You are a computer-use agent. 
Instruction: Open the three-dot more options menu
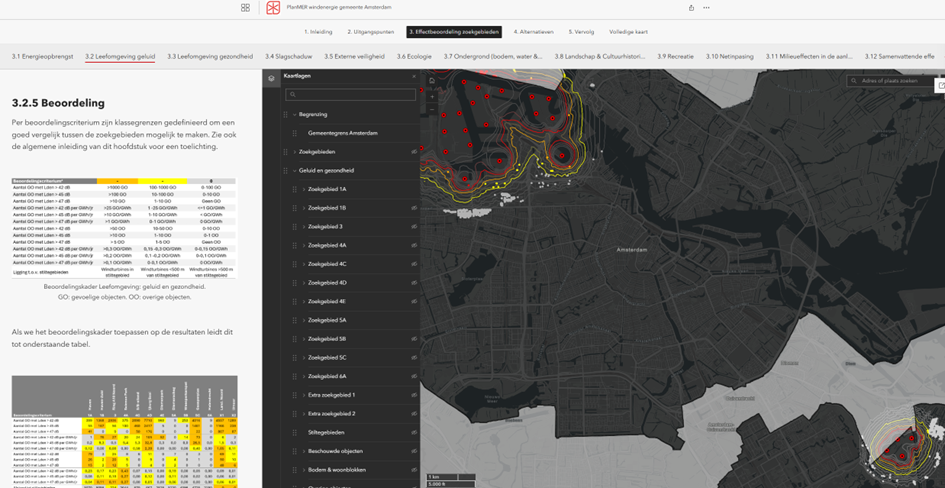point(707,7)
